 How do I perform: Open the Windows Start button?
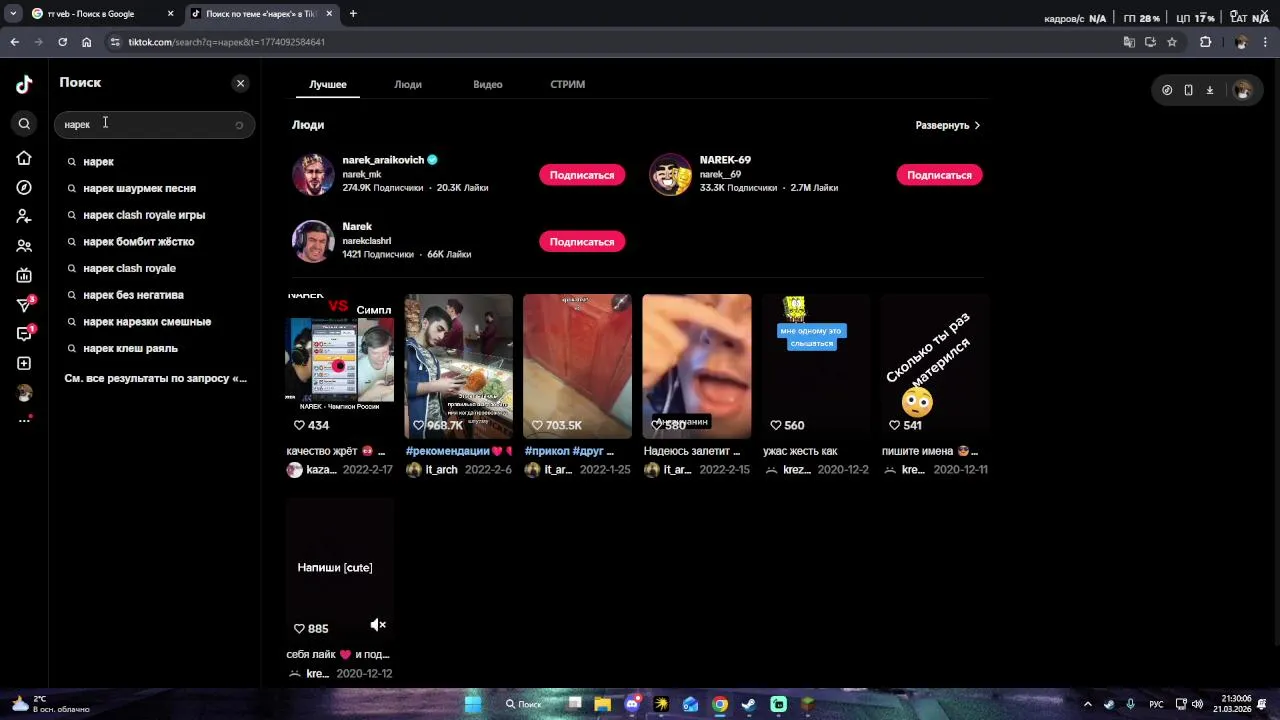[x=472, y=704]
